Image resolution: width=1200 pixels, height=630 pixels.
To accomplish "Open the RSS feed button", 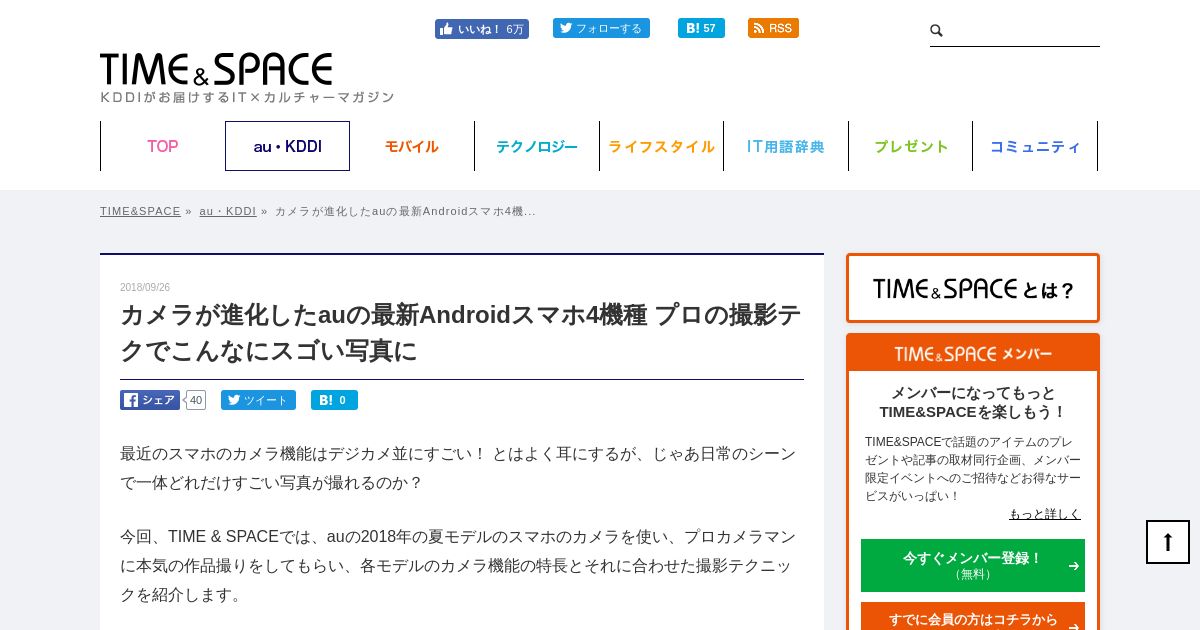I will 773,28.
